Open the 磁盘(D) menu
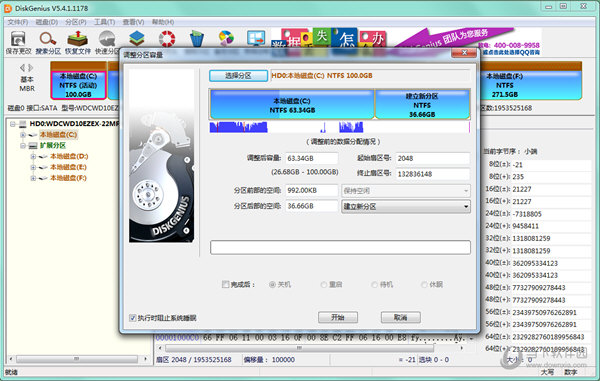This screenshot has width=600, height=381. tap(47, 22)
